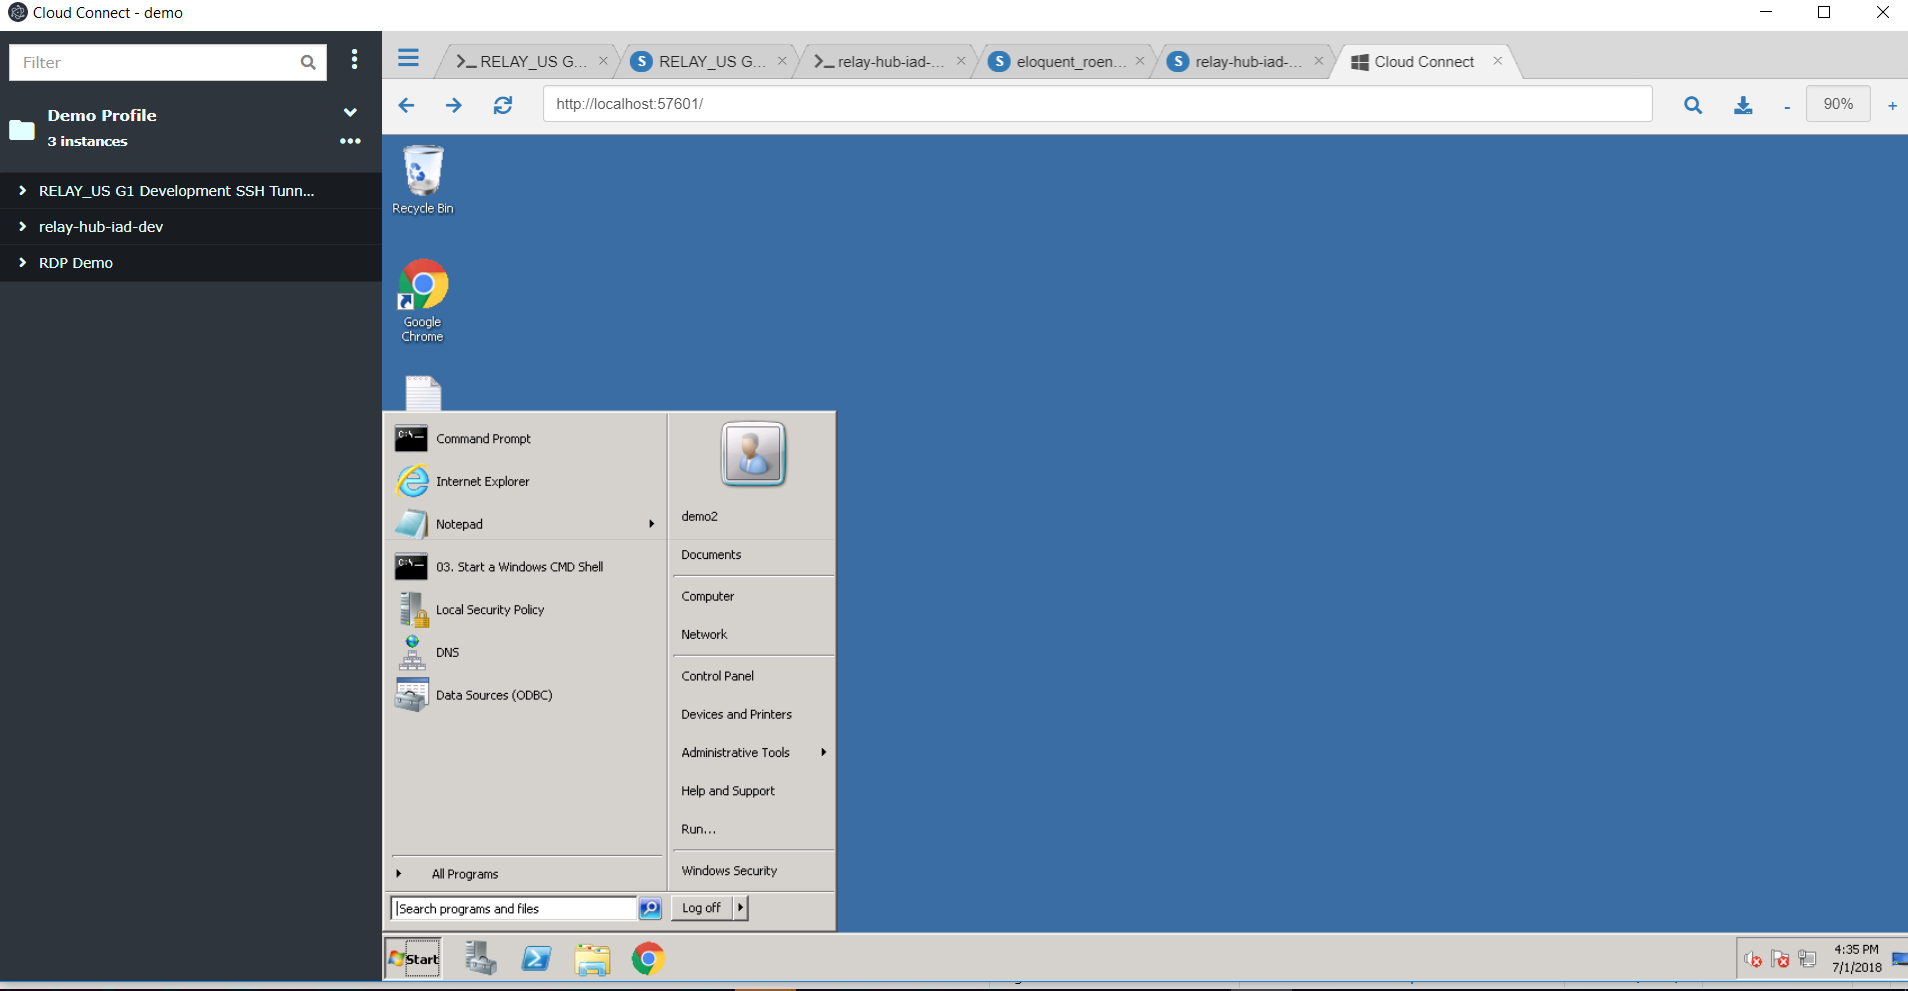Click the back navigation arrow
The image size is (1908, 991).
(406, 105)
